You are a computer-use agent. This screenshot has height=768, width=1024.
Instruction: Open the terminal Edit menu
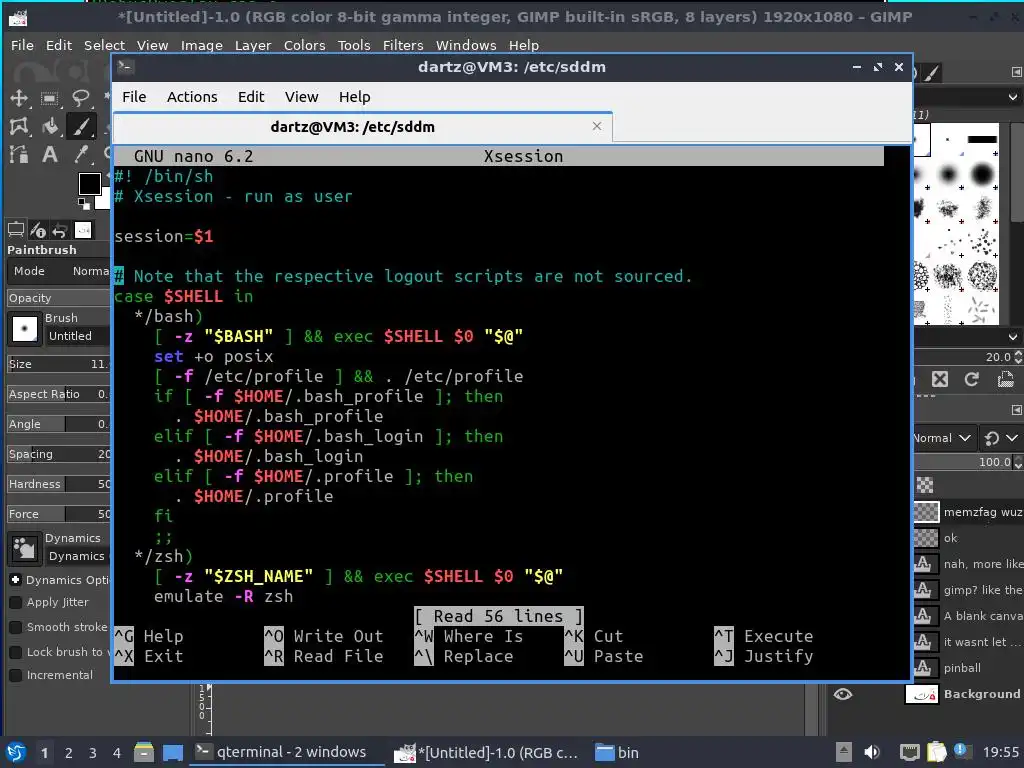[251, 97]
